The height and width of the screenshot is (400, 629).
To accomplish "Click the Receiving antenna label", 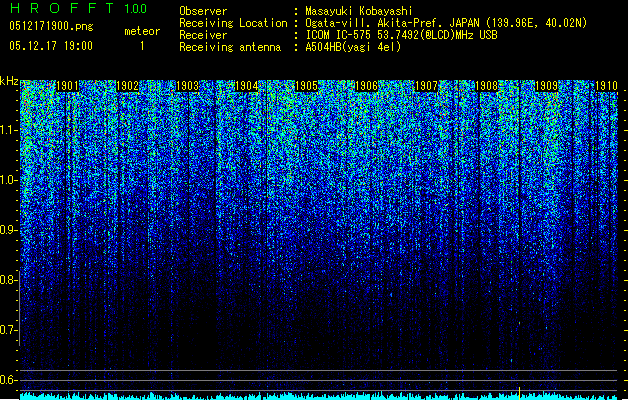I will coord(230,47).
